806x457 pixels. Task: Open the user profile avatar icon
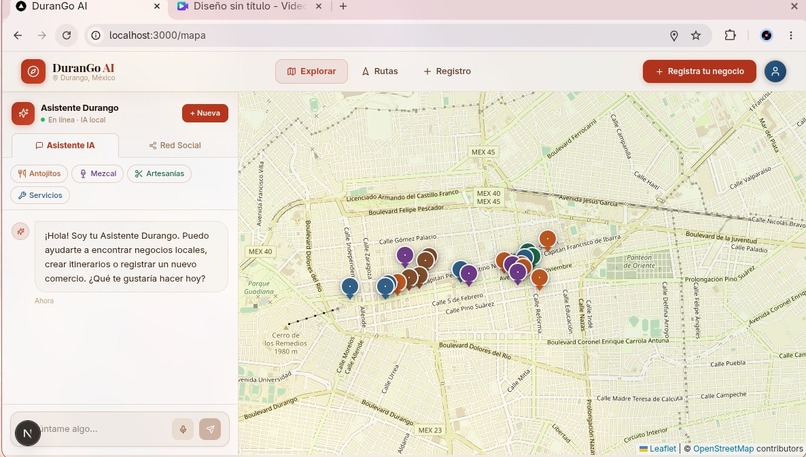775,71
